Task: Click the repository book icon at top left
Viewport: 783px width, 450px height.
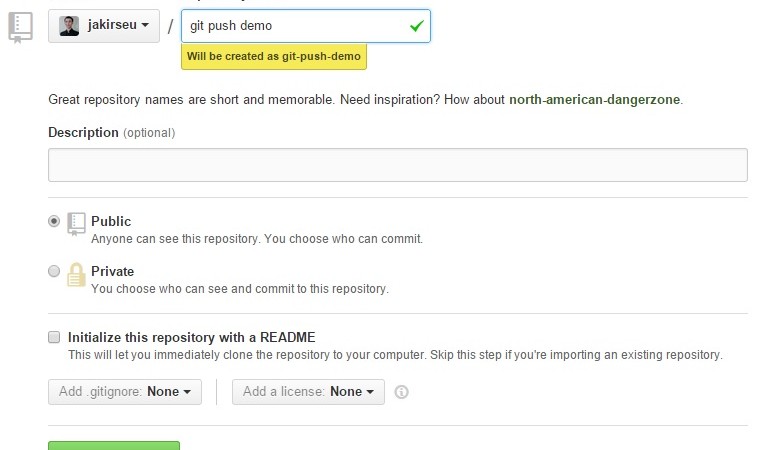Action: (20, 27)
